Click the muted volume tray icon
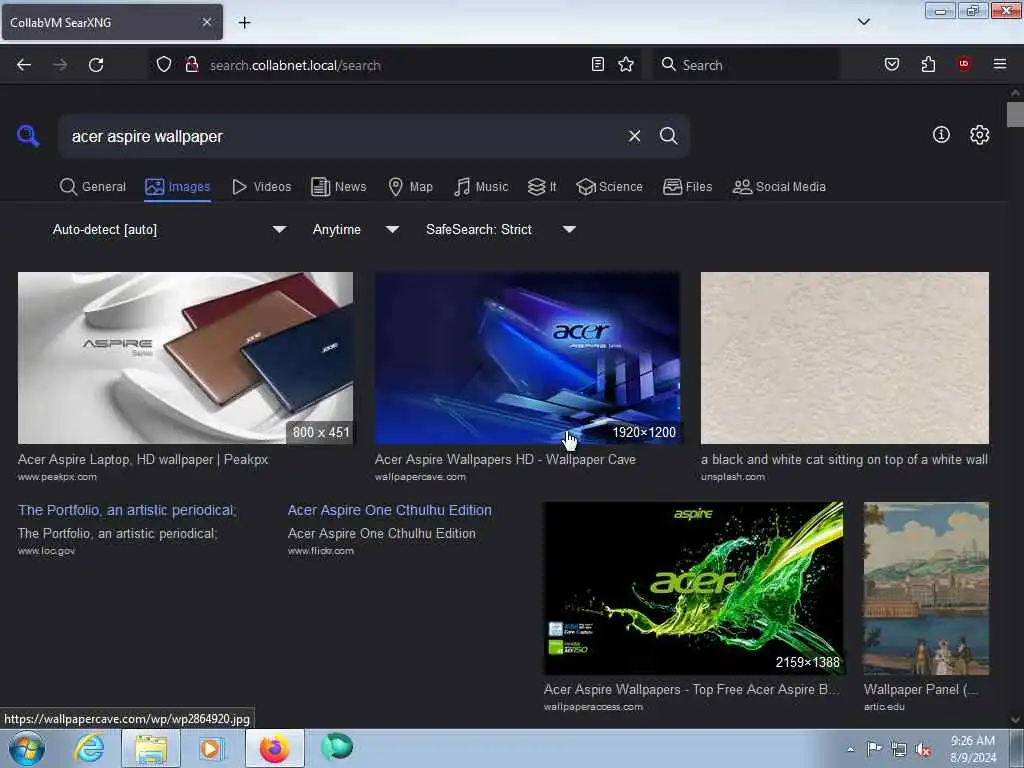This screenshot has width=1024, height=768. point(923,750)
